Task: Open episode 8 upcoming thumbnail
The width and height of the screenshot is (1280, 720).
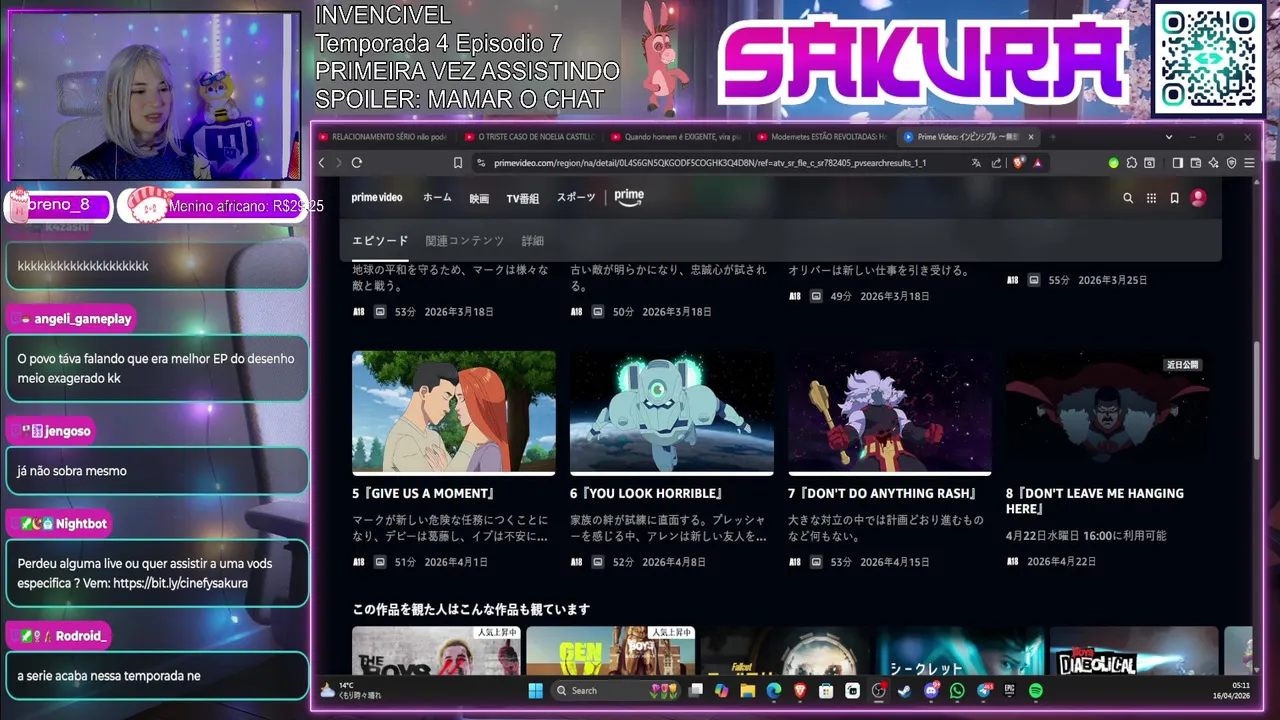Action: click(x=1108, y=412)
